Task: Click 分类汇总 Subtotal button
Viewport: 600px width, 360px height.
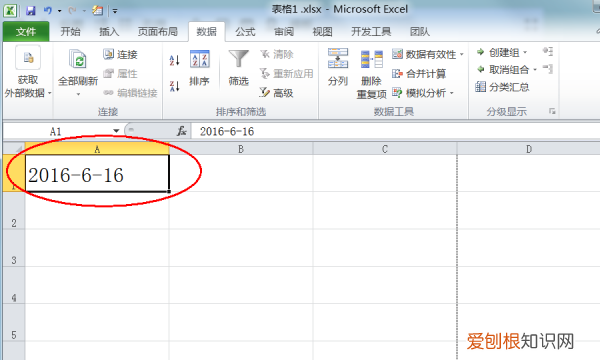Action: 502,87
